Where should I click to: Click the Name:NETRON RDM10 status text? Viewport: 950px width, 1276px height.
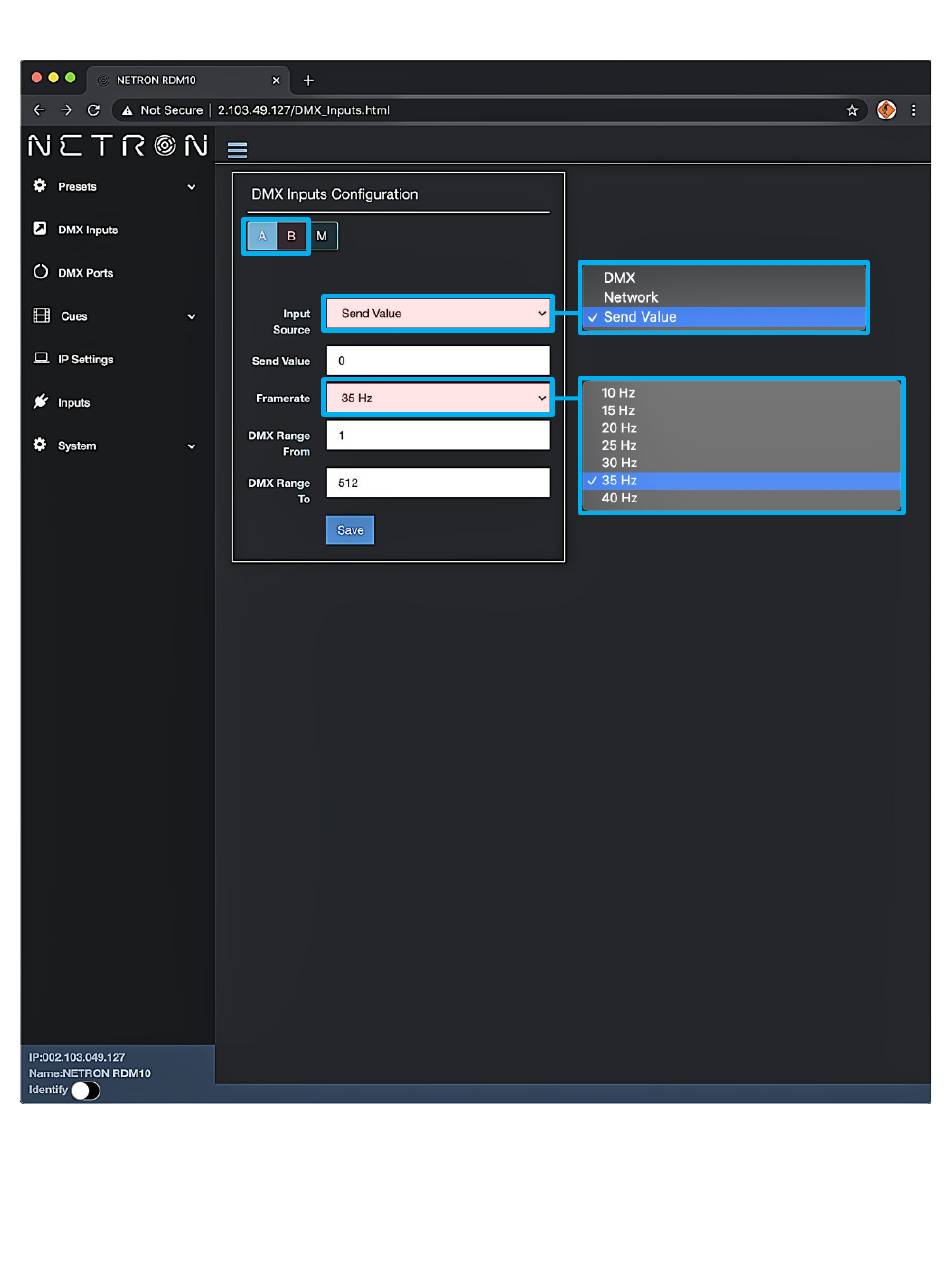pyautogui.click(x=90, y=1073)
